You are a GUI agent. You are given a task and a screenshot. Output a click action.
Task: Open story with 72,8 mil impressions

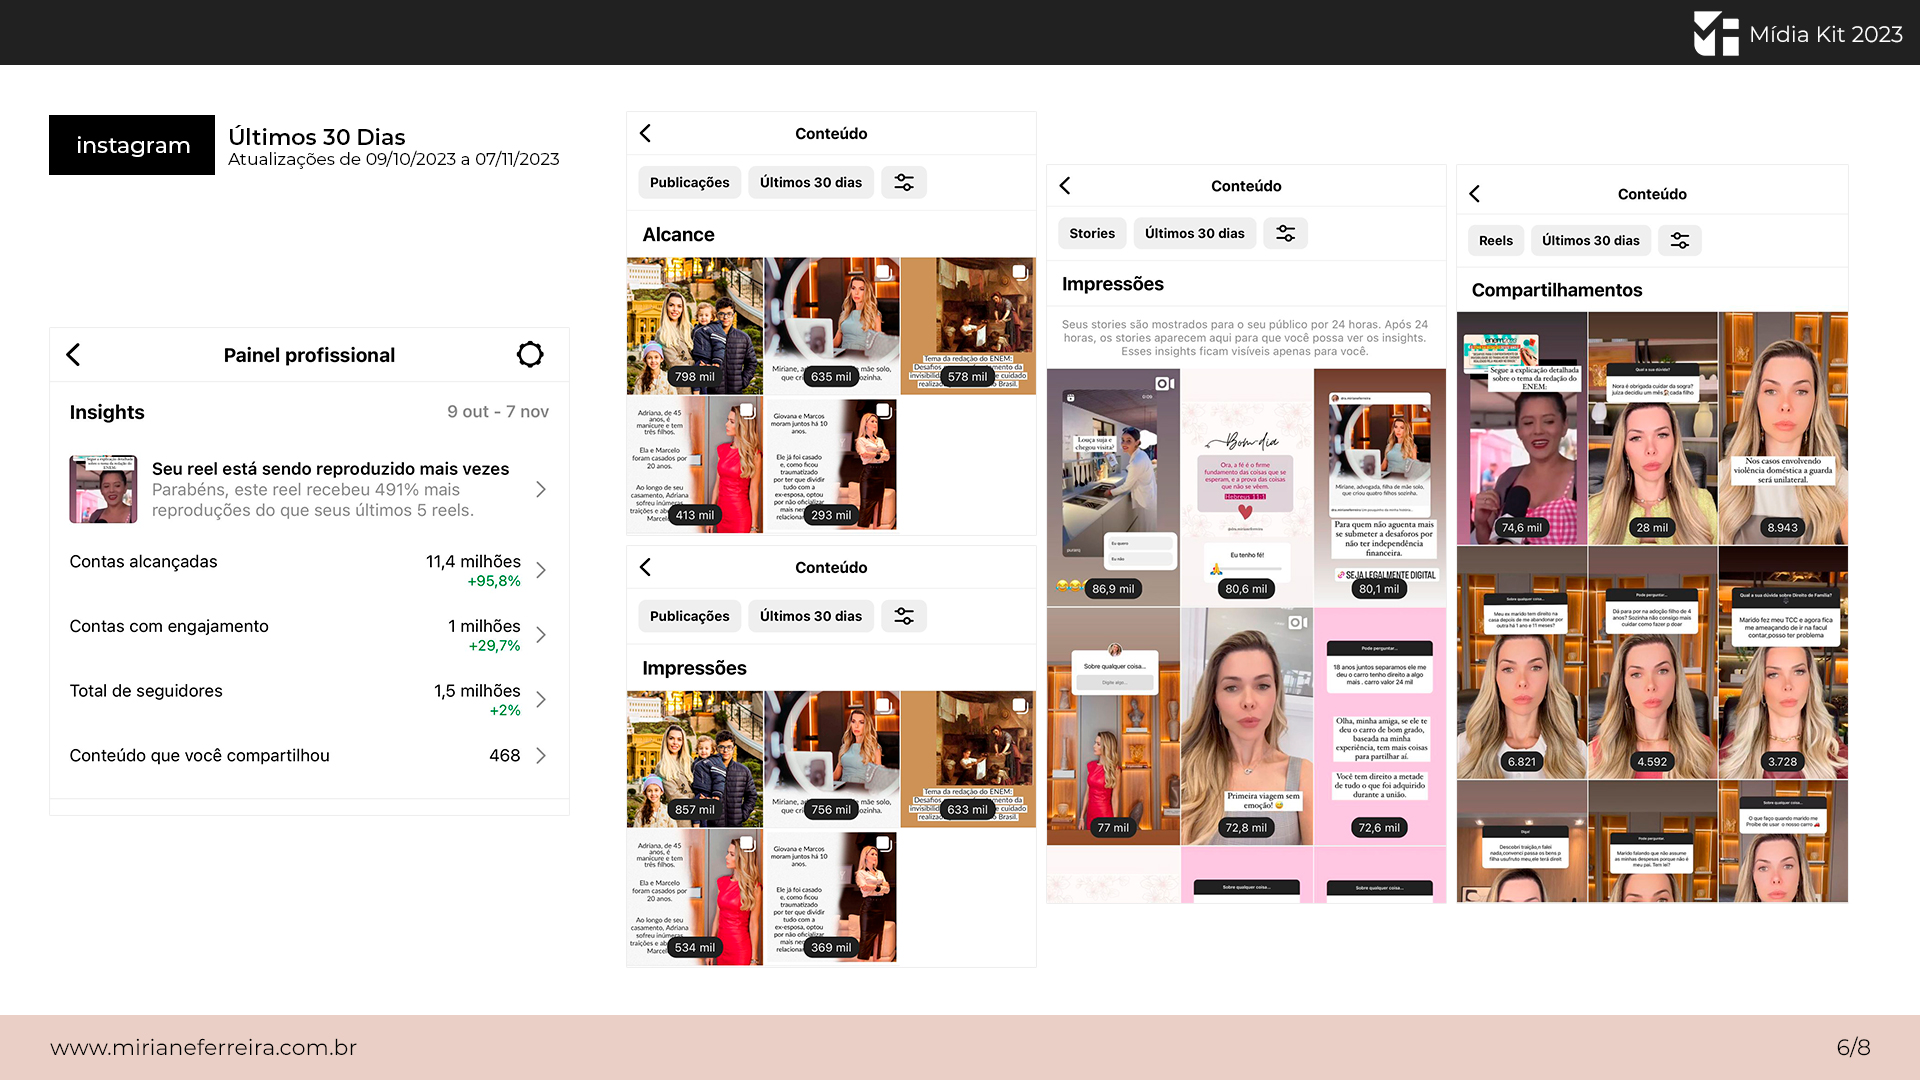(1246, 726)
